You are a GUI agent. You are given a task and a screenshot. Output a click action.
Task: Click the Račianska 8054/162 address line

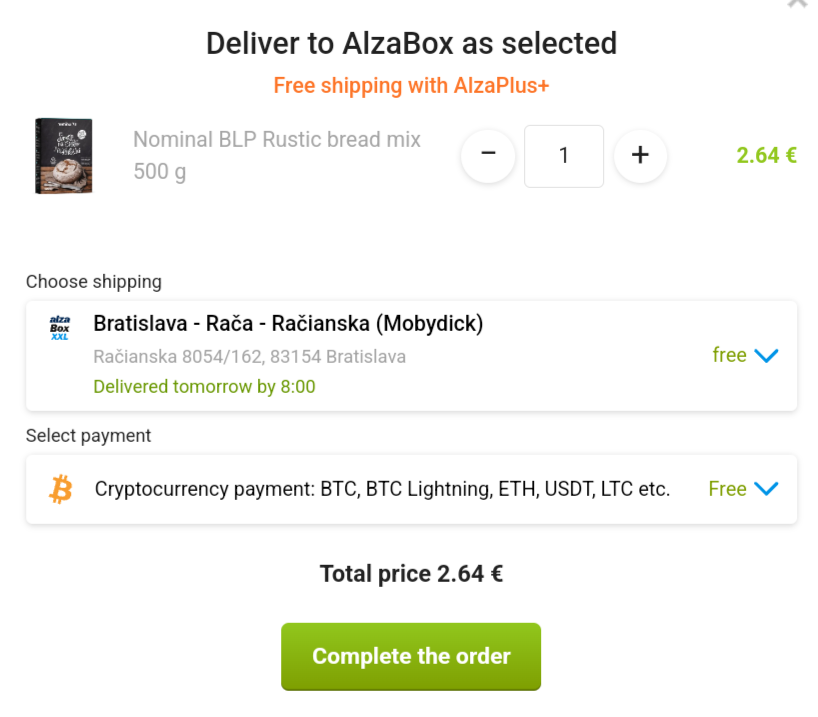click(x=249, y=356)
